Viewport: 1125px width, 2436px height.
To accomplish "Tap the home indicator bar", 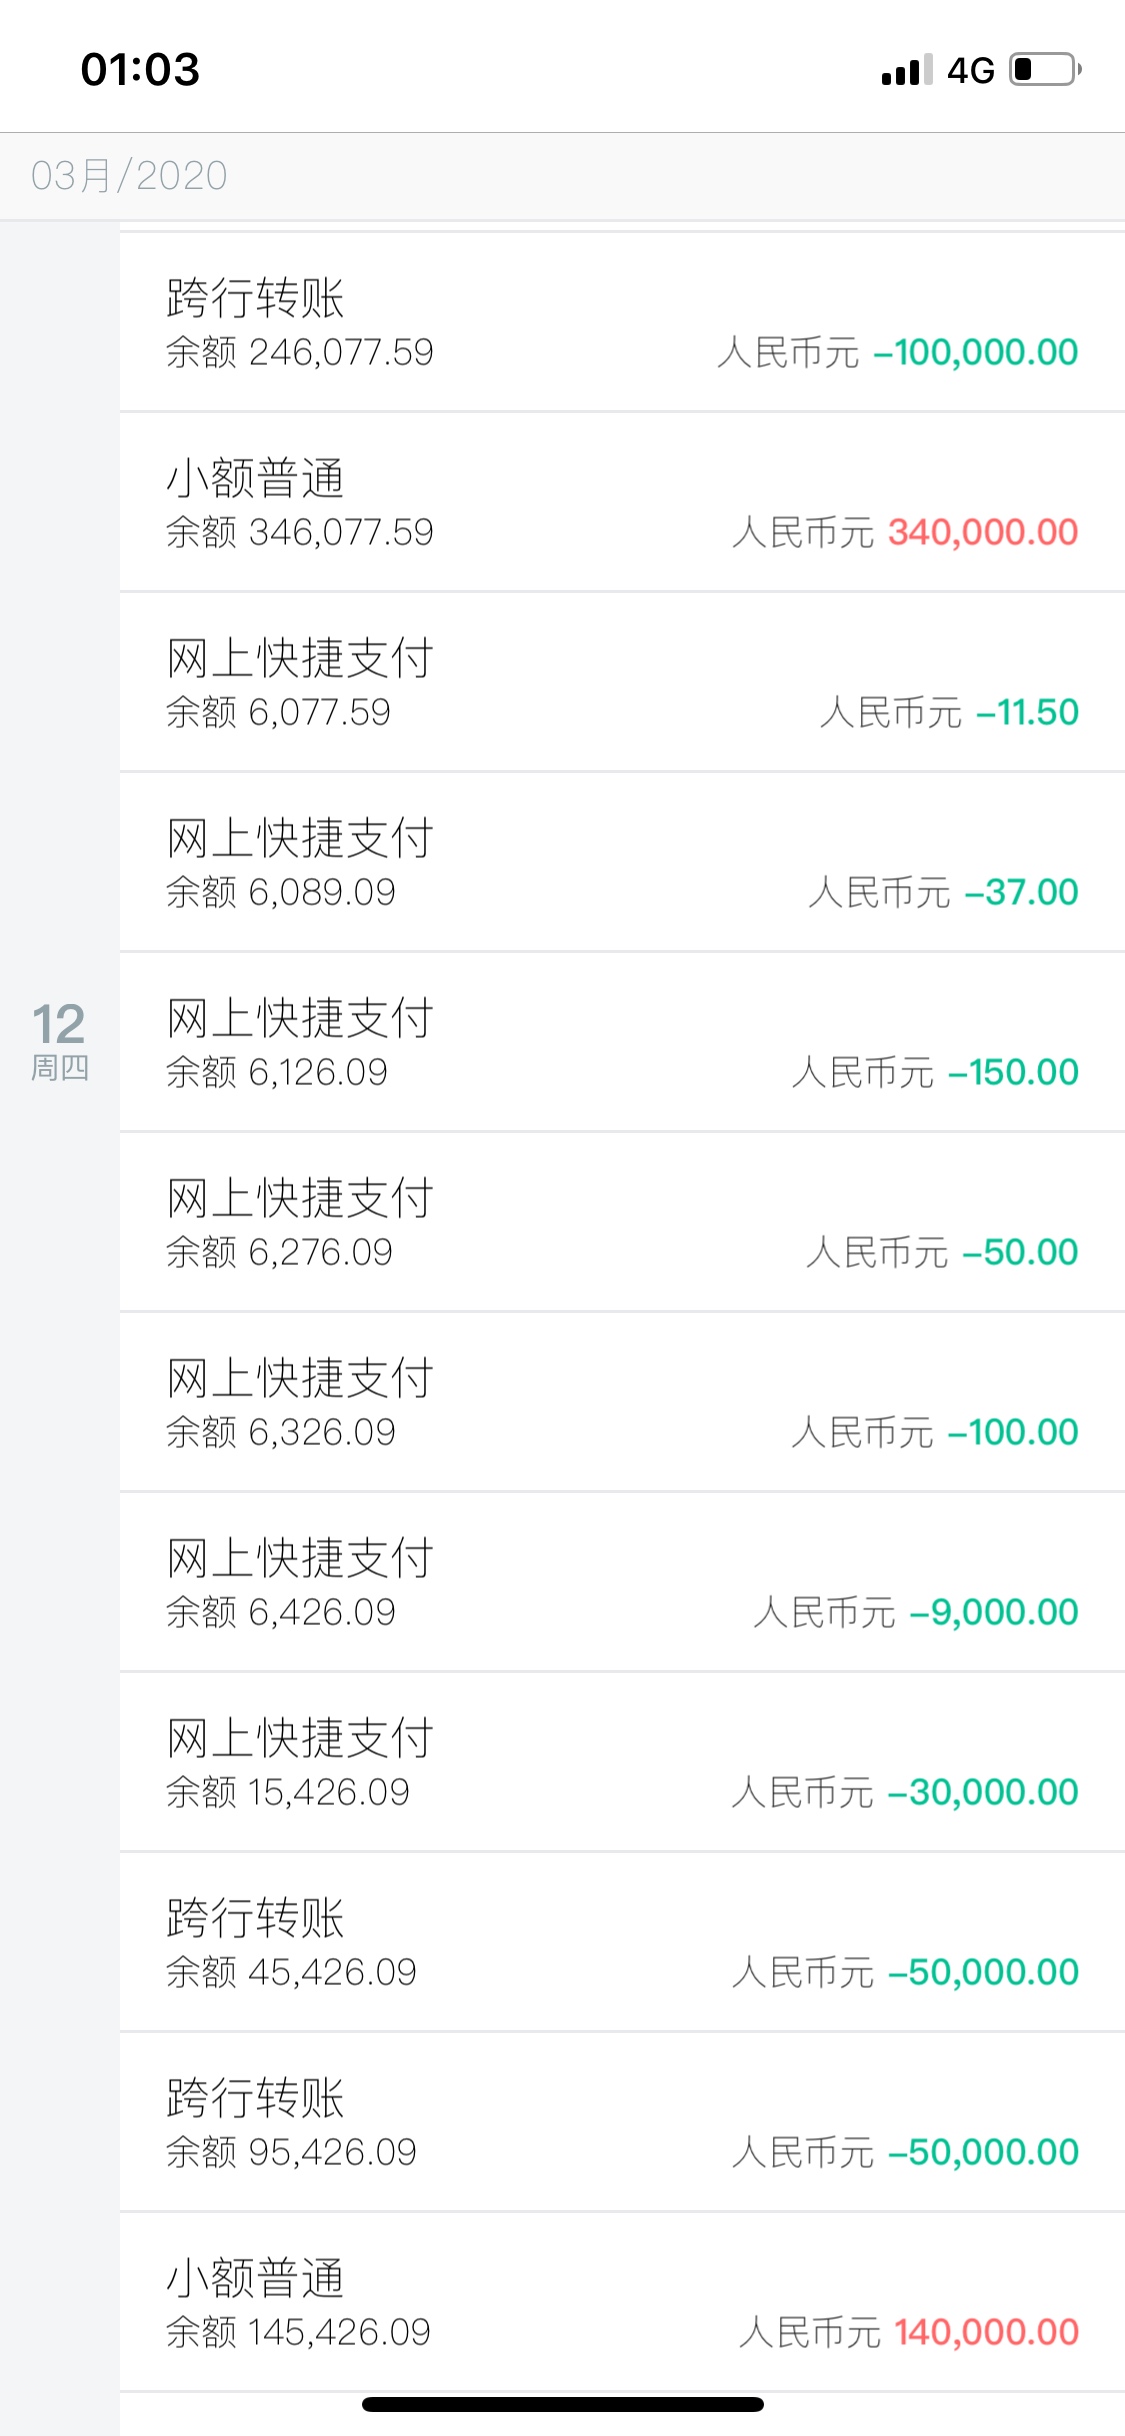I will pos(563,2404).
